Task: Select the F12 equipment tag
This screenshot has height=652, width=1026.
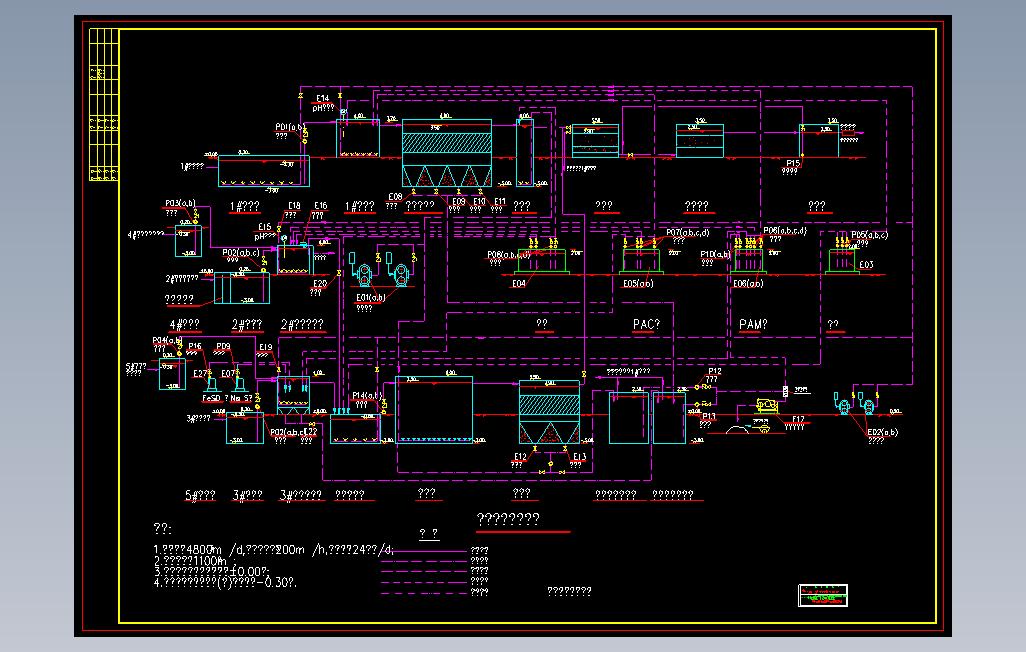Action: [x=798, y=419]
